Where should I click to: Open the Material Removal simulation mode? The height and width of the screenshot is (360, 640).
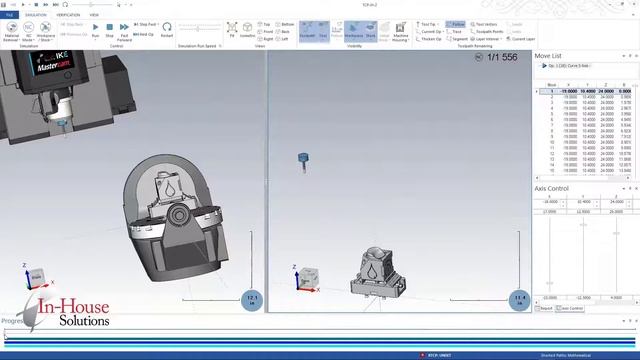[12, 32]
